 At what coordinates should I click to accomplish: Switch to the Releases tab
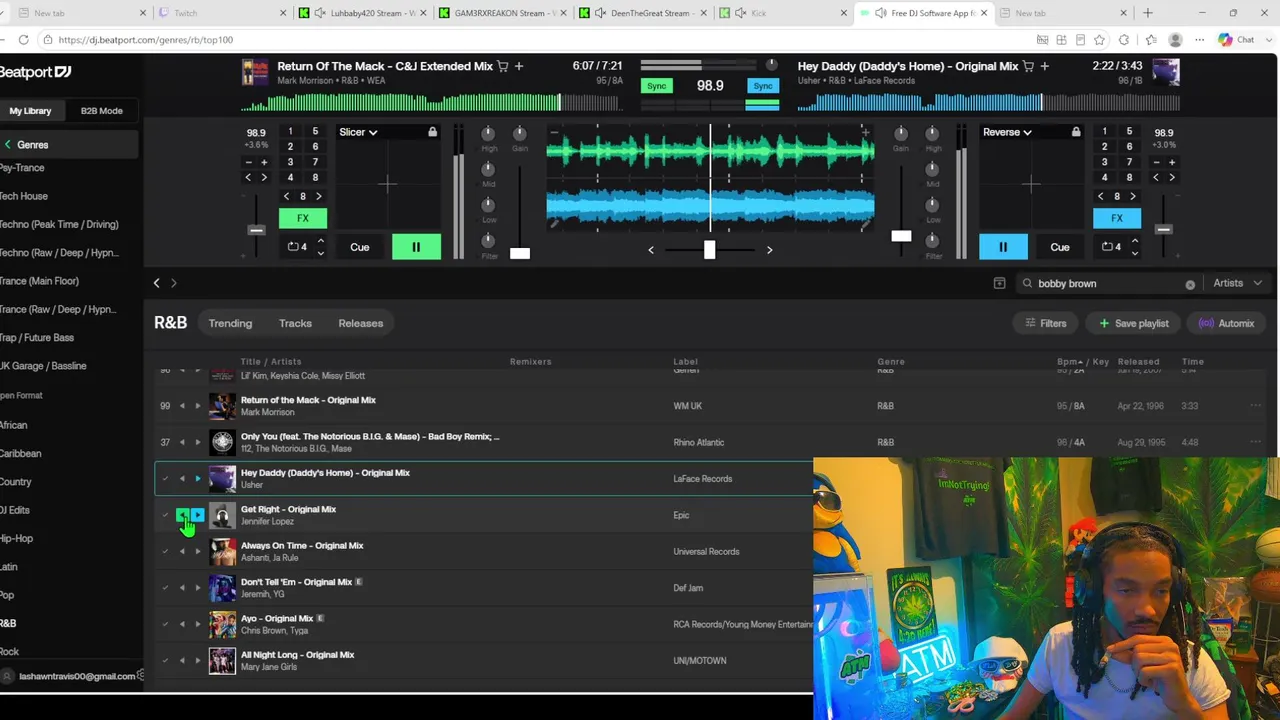click(361, 323)
